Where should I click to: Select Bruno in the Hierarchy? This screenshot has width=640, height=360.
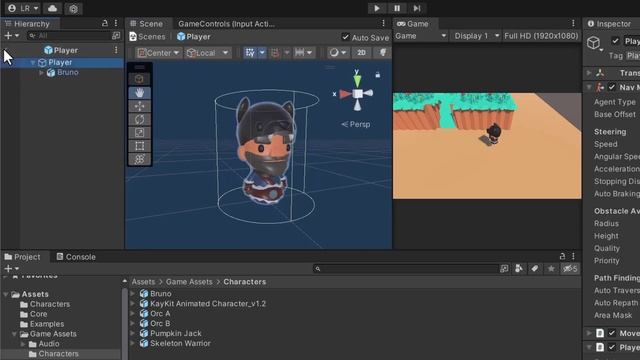(x=67, y=72)
